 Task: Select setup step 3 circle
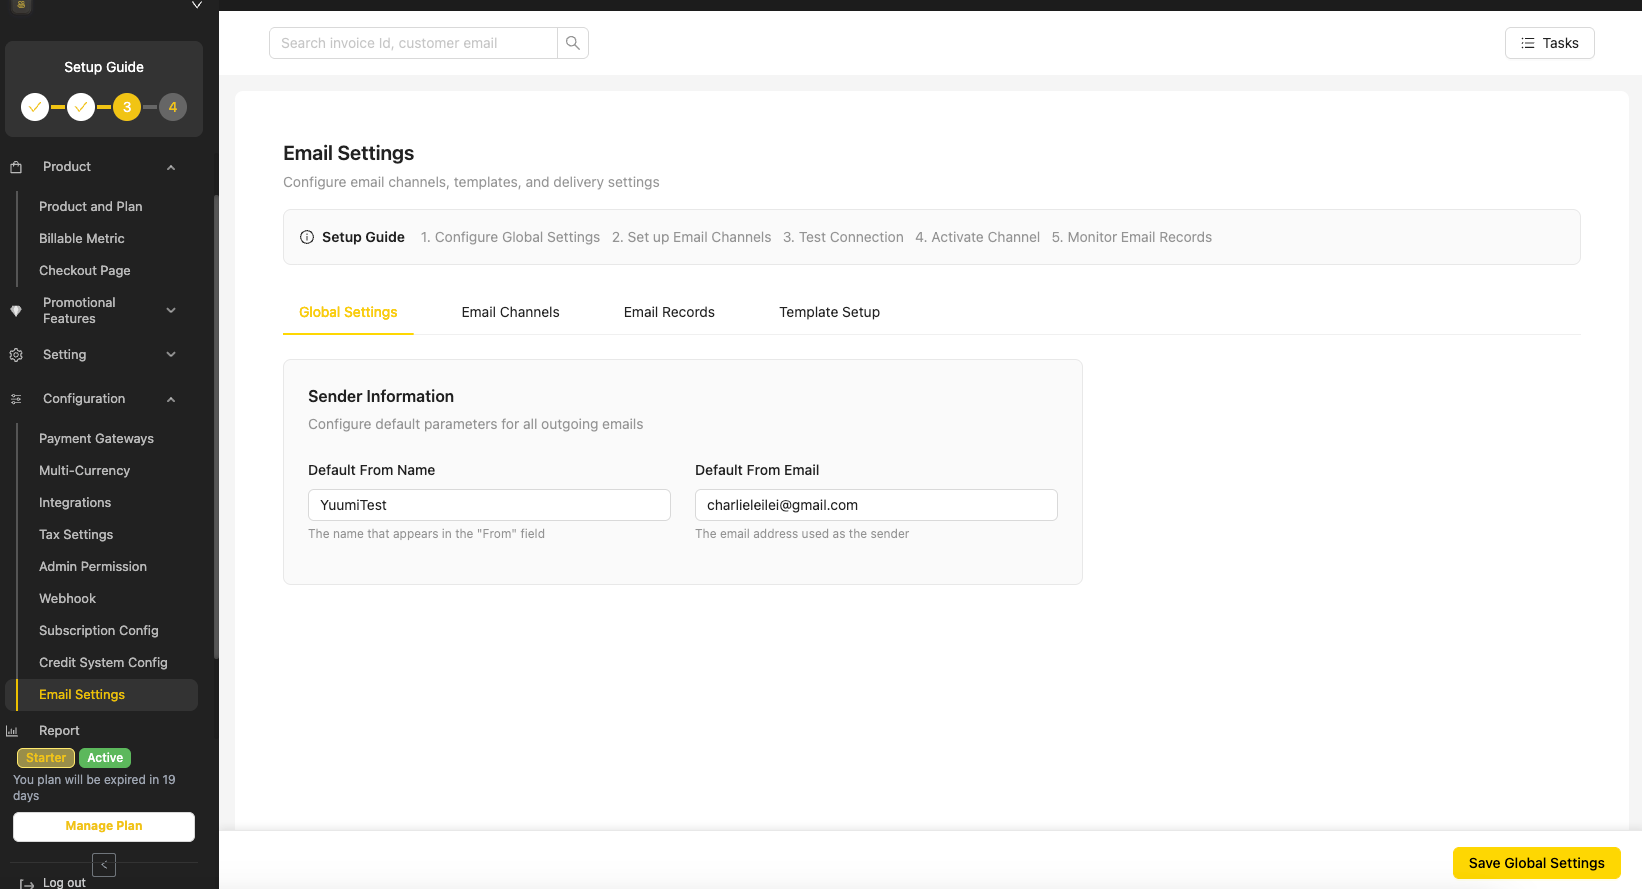click(x=127, y=107)
